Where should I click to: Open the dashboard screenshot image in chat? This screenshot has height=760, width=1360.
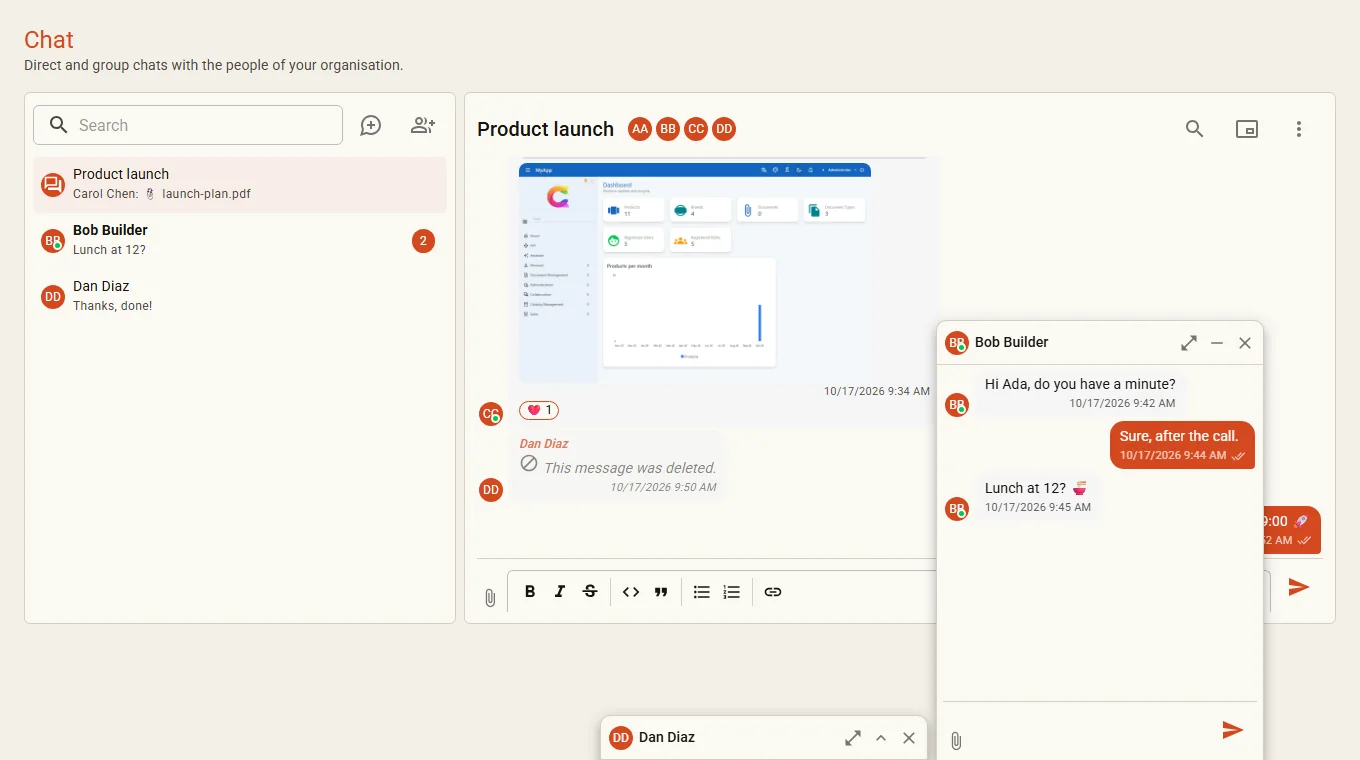point(695,273)
